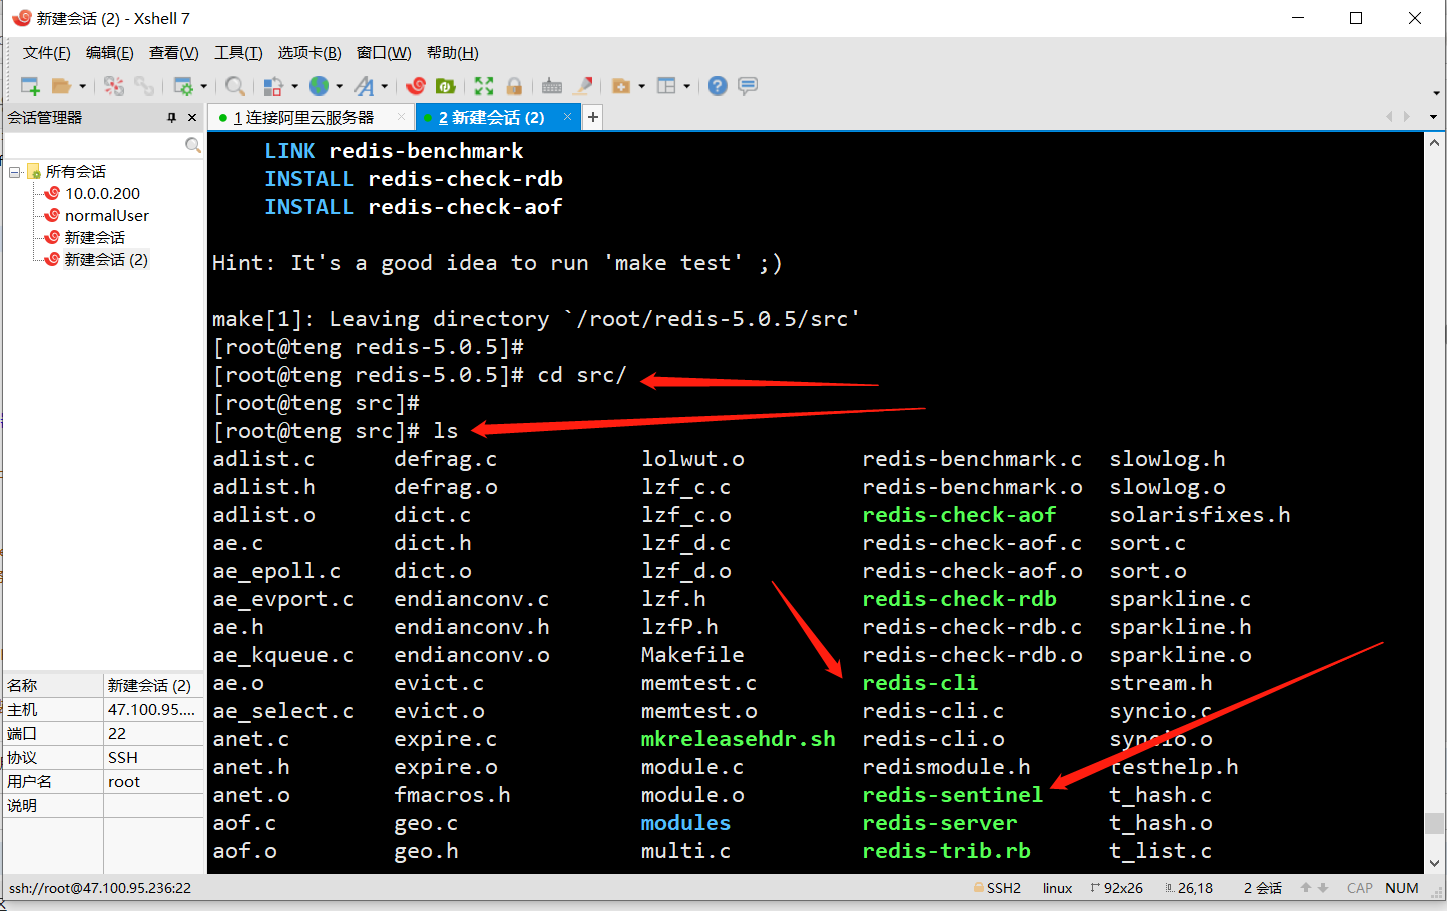Click the 协议 value SSH cell
This screenshot has height=911, width=1447.
(x=153, y=758)
